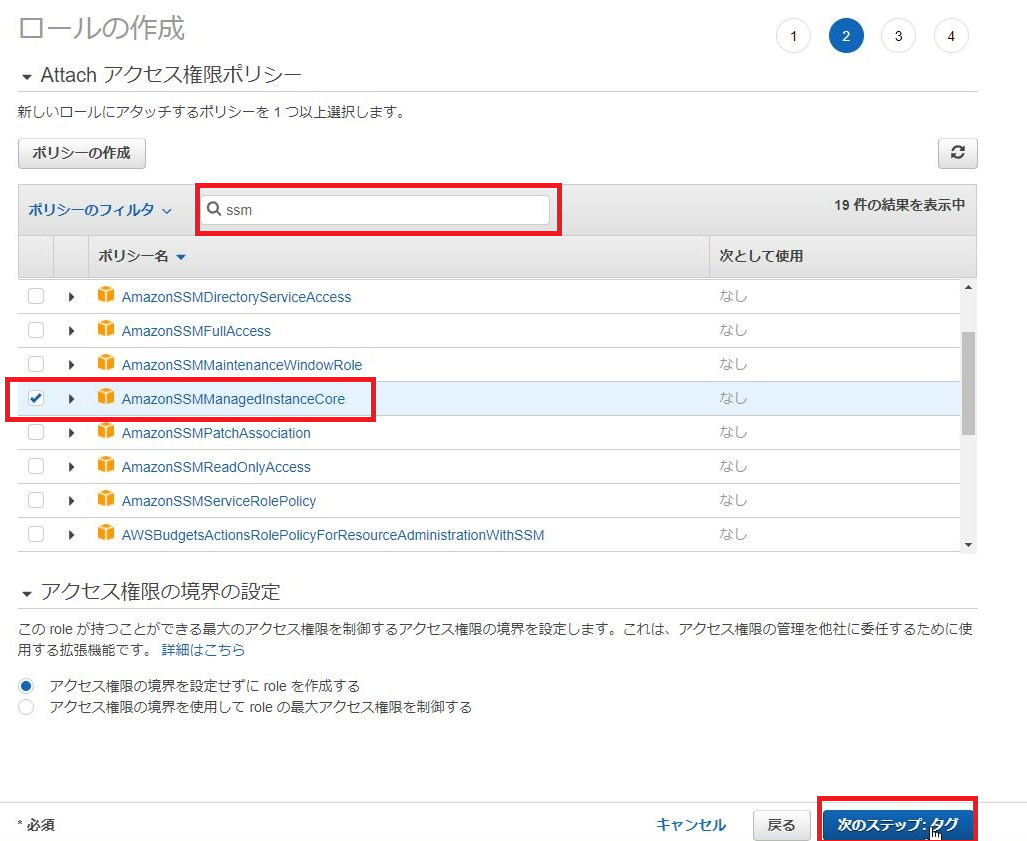Expand AmazonSSMMaintenanceWindowRole policy details
Screen dimensions: 1027x841
[x=71, y=365]
